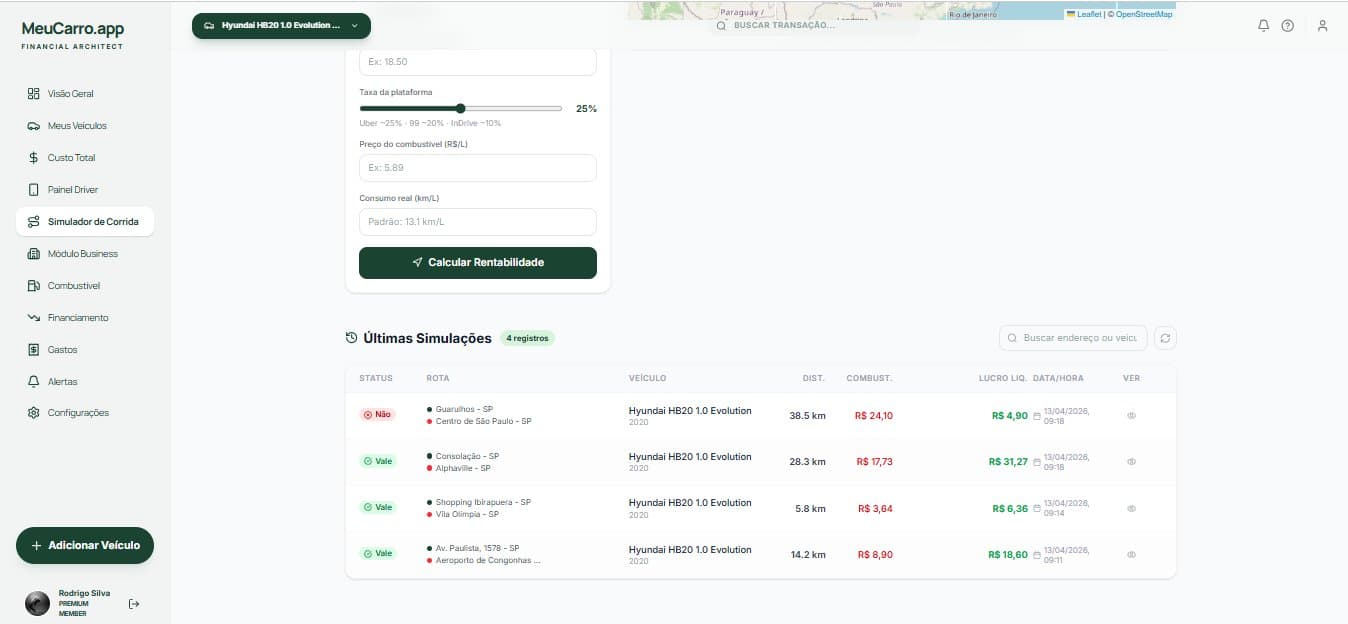Click the input with placeholder Ex: 18.50
Screen dimensions: 1348x624
(x=478, y=62)
